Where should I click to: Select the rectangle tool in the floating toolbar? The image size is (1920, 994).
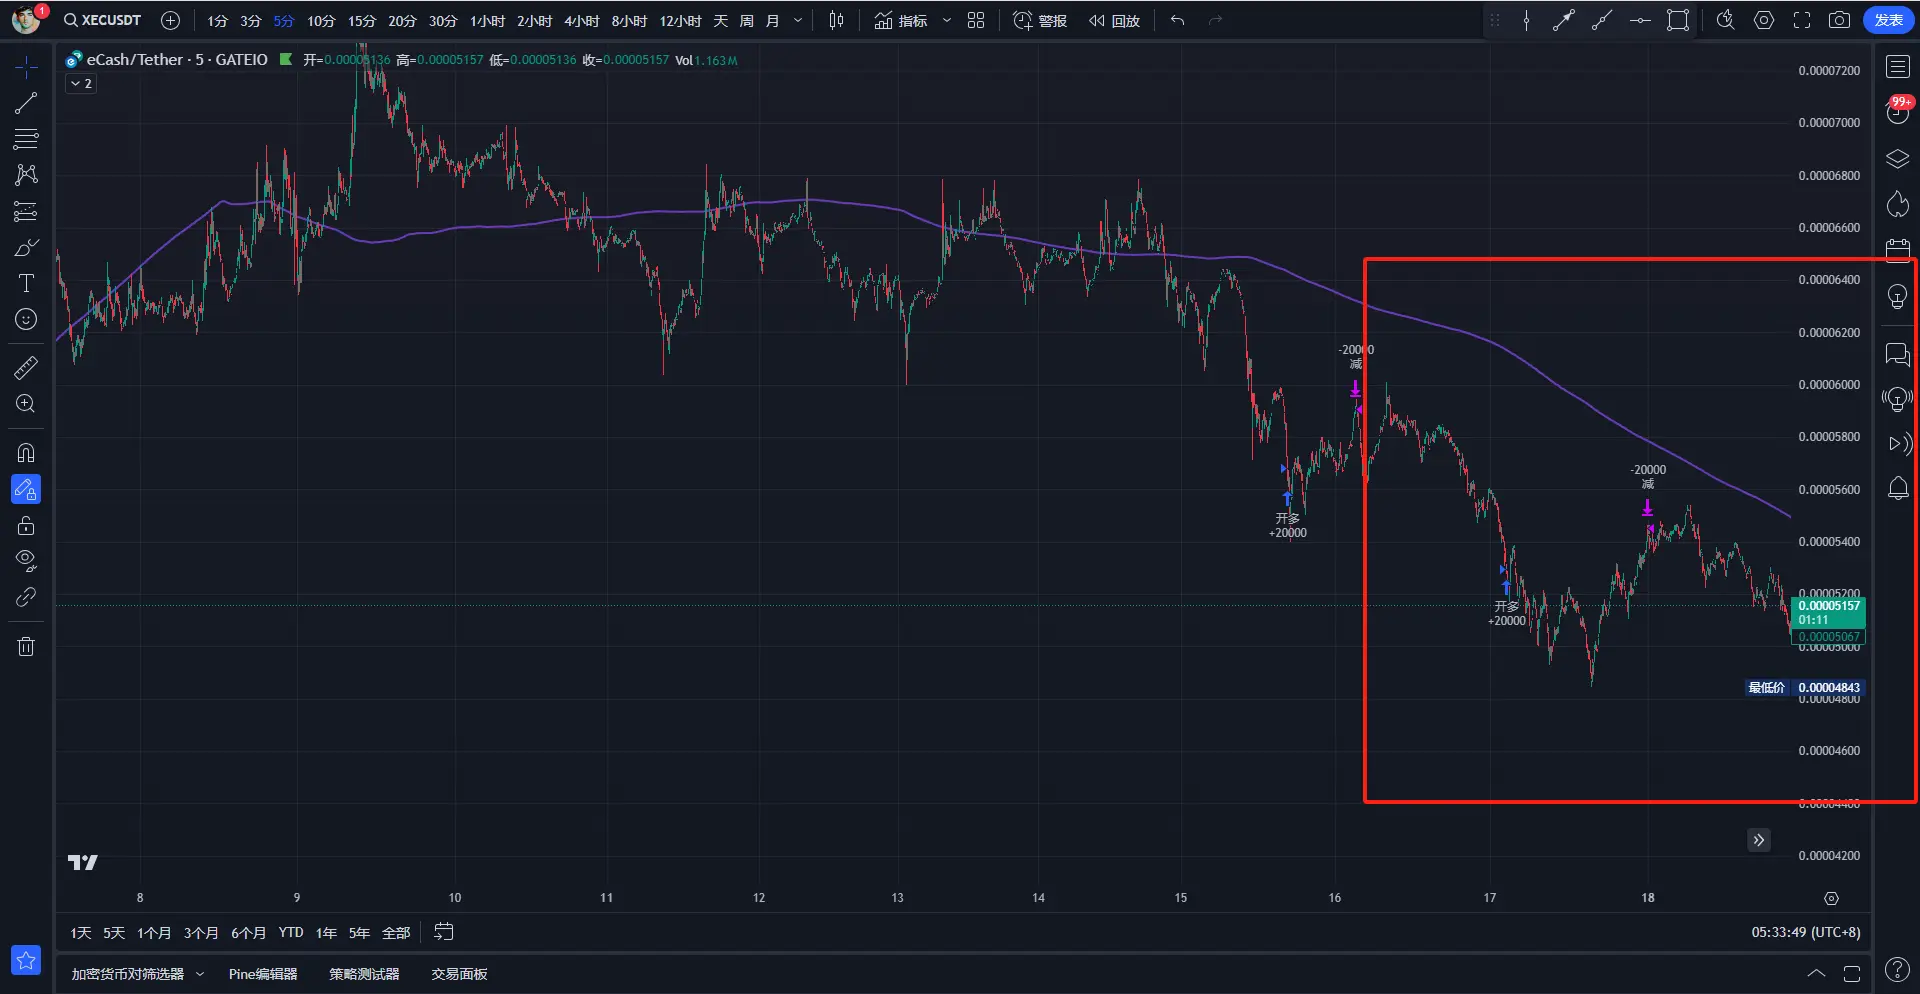pyautogui.click(x=1678, y=21)
